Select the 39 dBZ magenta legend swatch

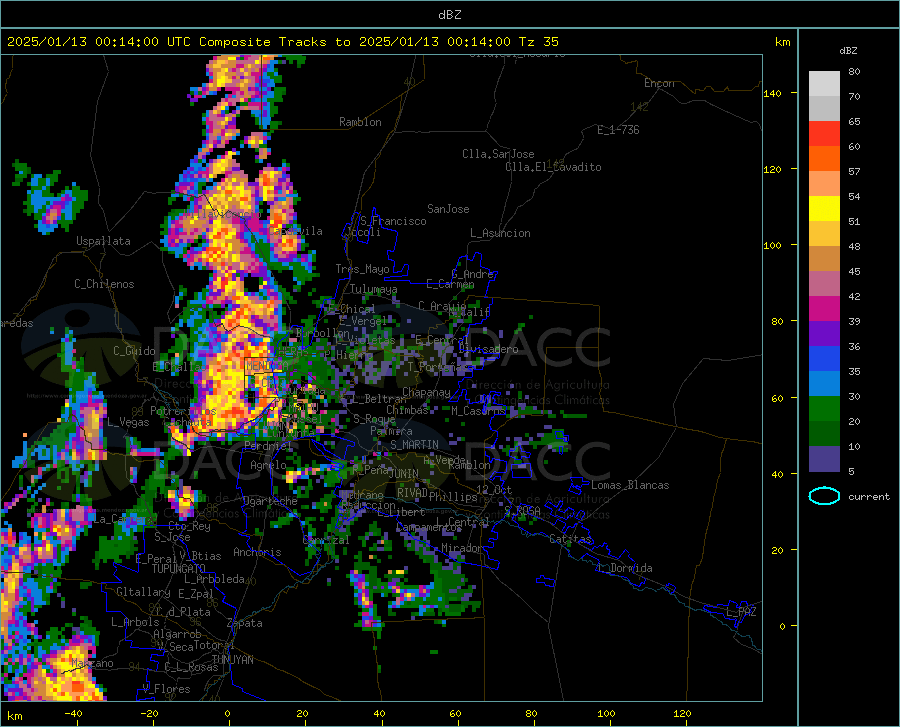click(x=824, y=309)
